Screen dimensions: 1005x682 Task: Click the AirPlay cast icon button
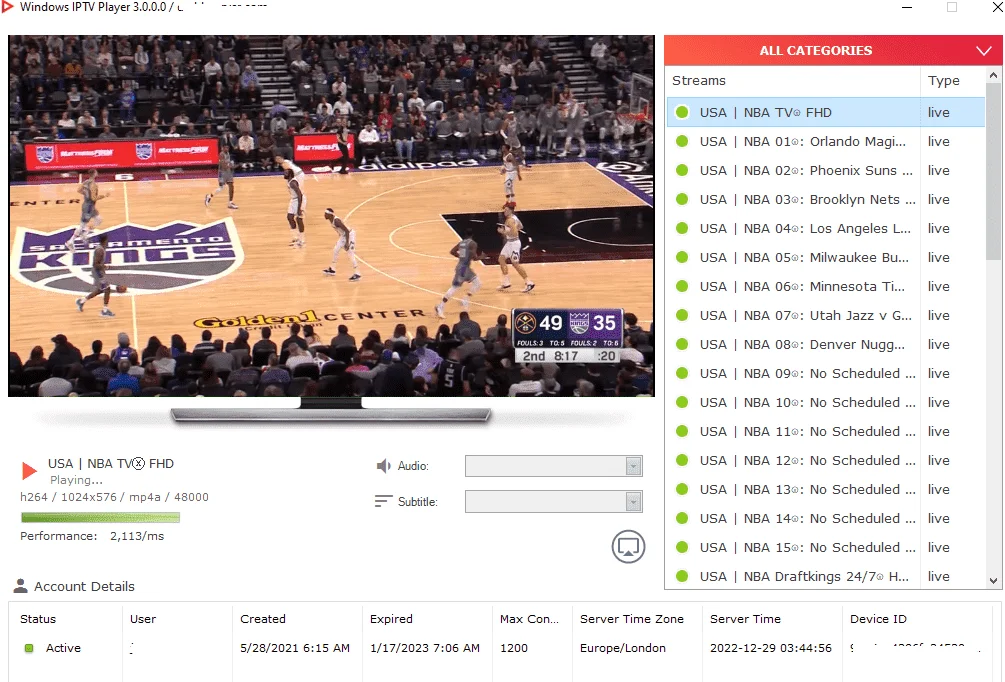pos(628,547)
